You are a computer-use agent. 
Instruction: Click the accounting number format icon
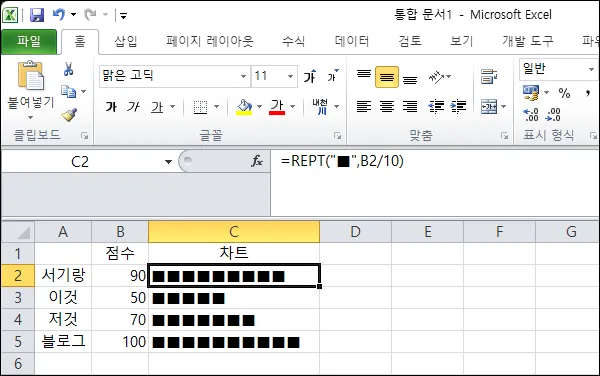531,93
